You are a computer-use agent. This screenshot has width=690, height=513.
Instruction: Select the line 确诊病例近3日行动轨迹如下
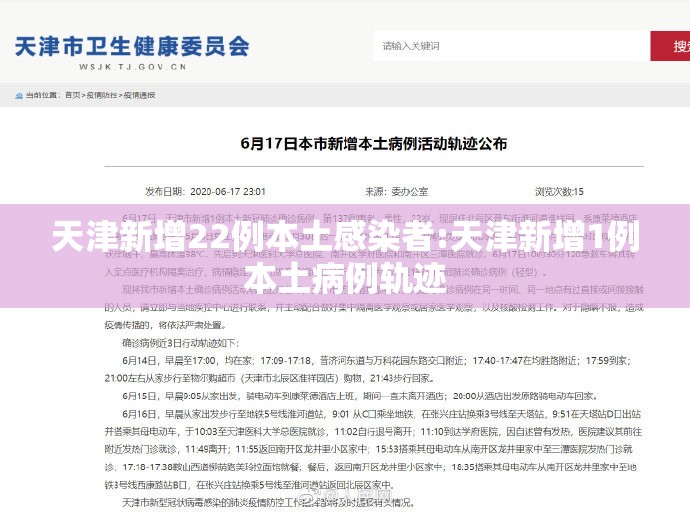(180, 343)
